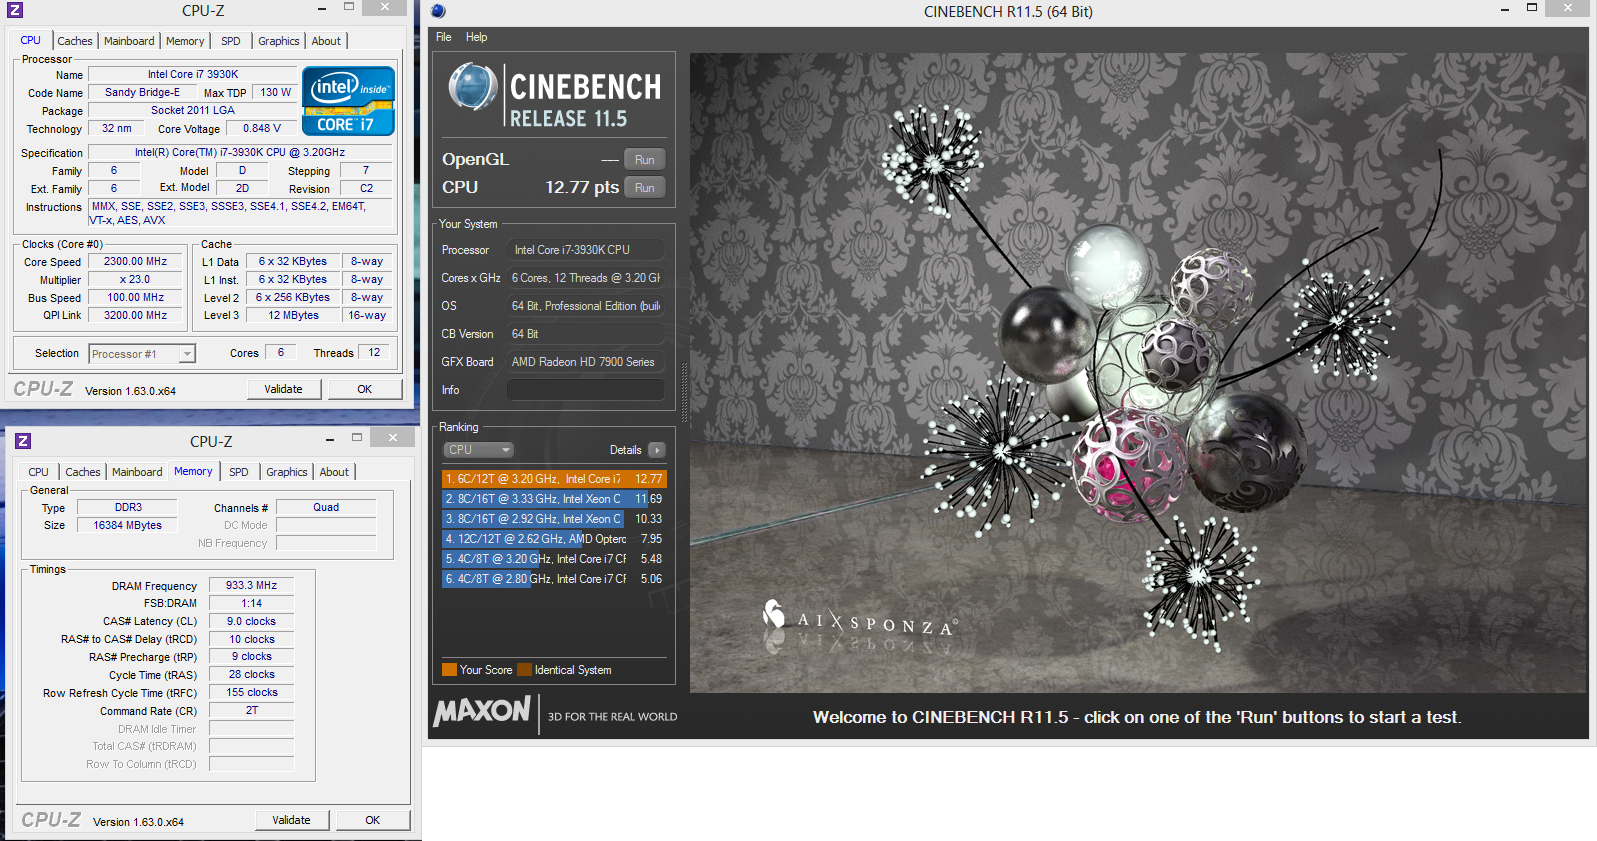
Task: Select Caches tab in lower CPU-Z window
Action: click(83, 472)
